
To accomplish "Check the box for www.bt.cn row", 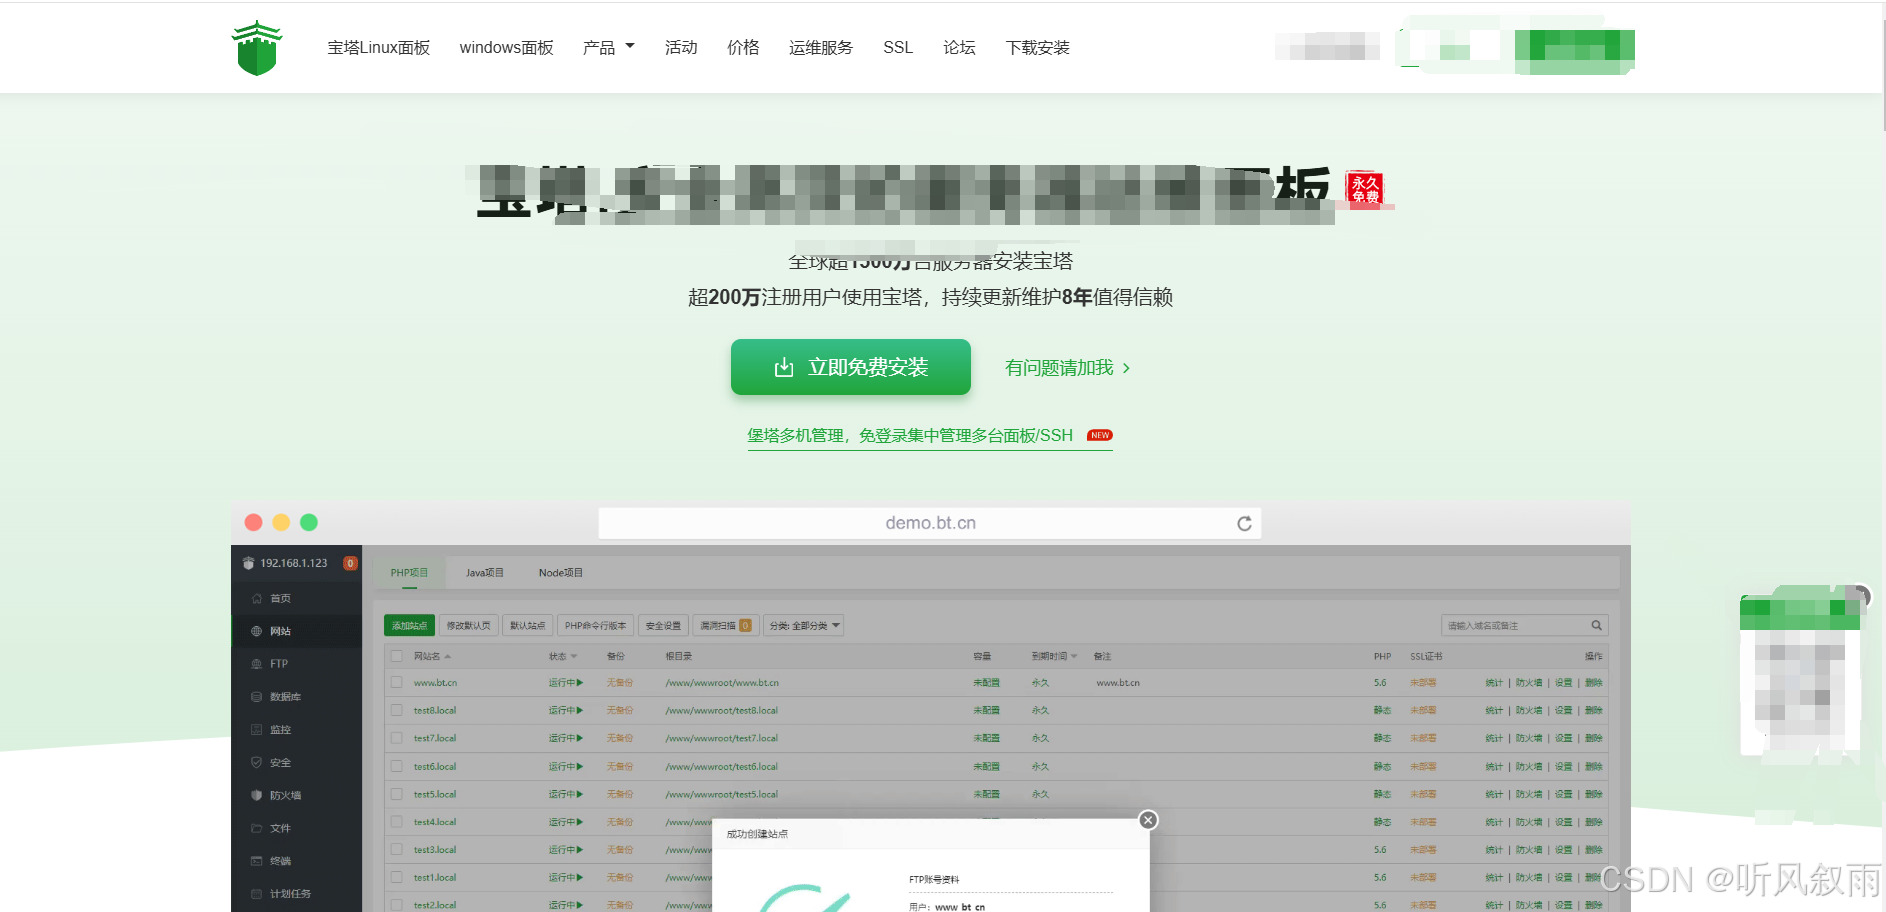I will pyautogui.click(x=397, y=683).
